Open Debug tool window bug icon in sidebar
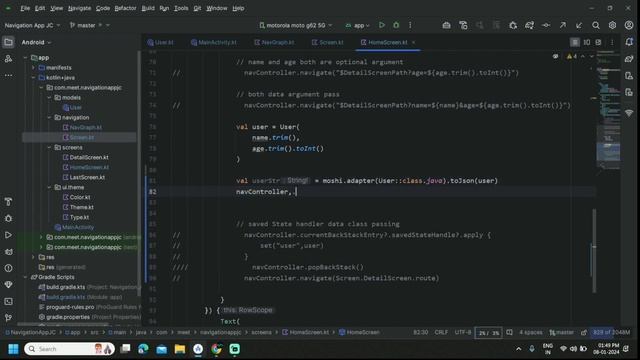Image resolution: width=640 pixels, height=360 pixels. (8, 218)
